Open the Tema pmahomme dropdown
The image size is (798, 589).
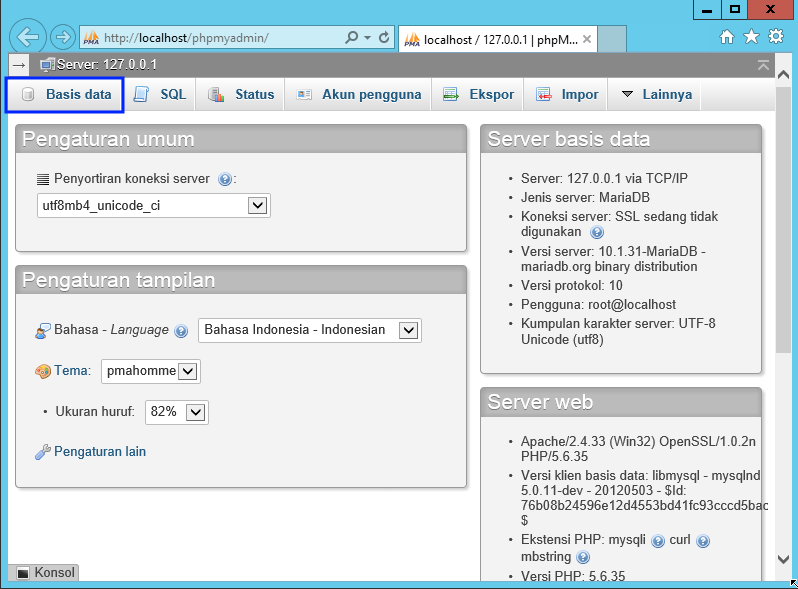(151, 371)
